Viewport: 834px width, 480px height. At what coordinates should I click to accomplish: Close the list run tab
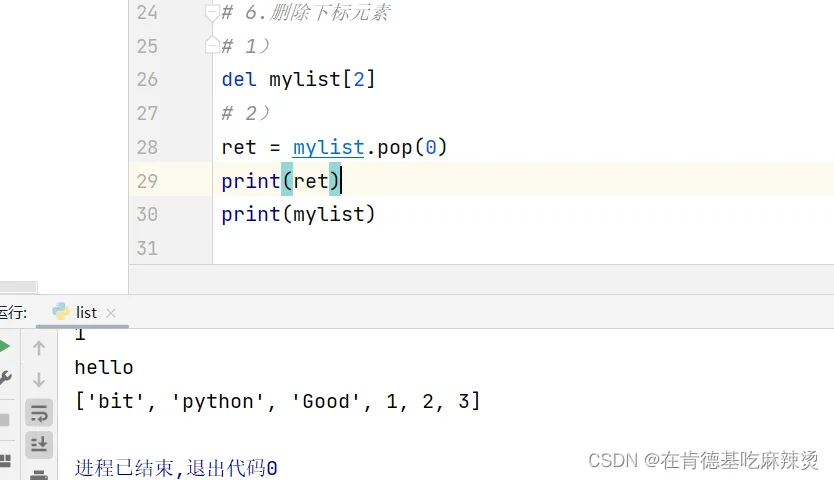point(111,313)
